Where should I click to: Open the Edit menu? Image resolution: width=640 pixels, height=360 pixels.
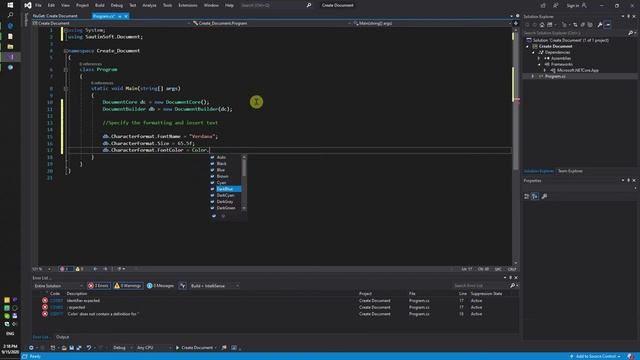51,5
